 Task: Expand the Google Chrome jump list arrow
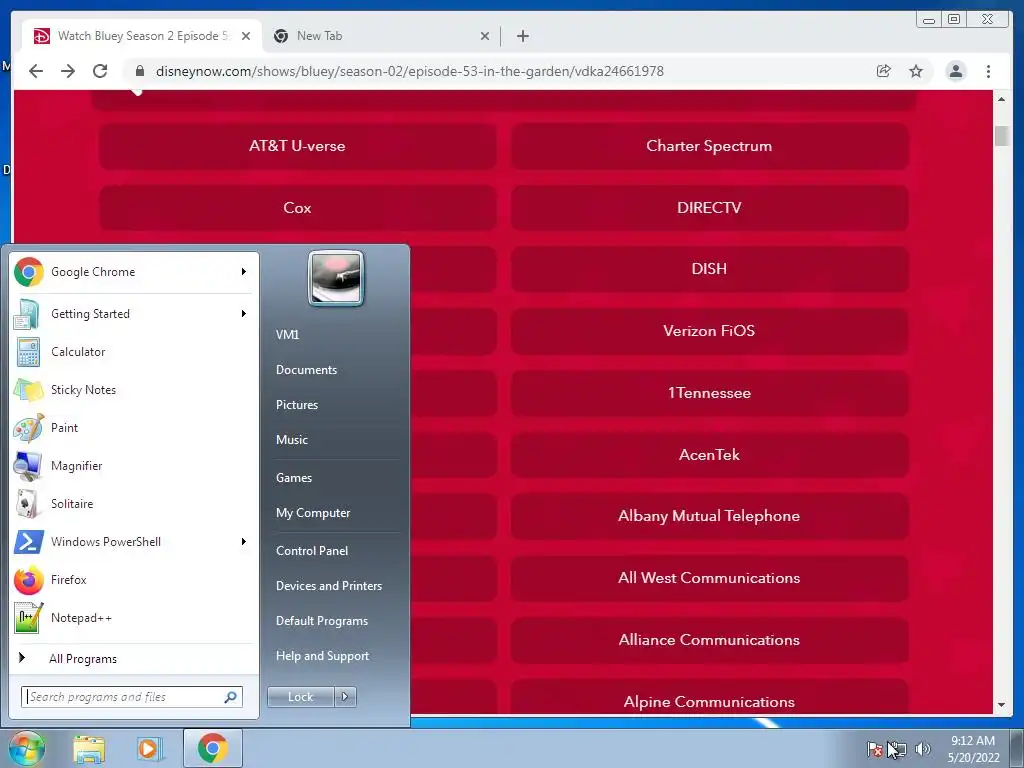(244, 272)
